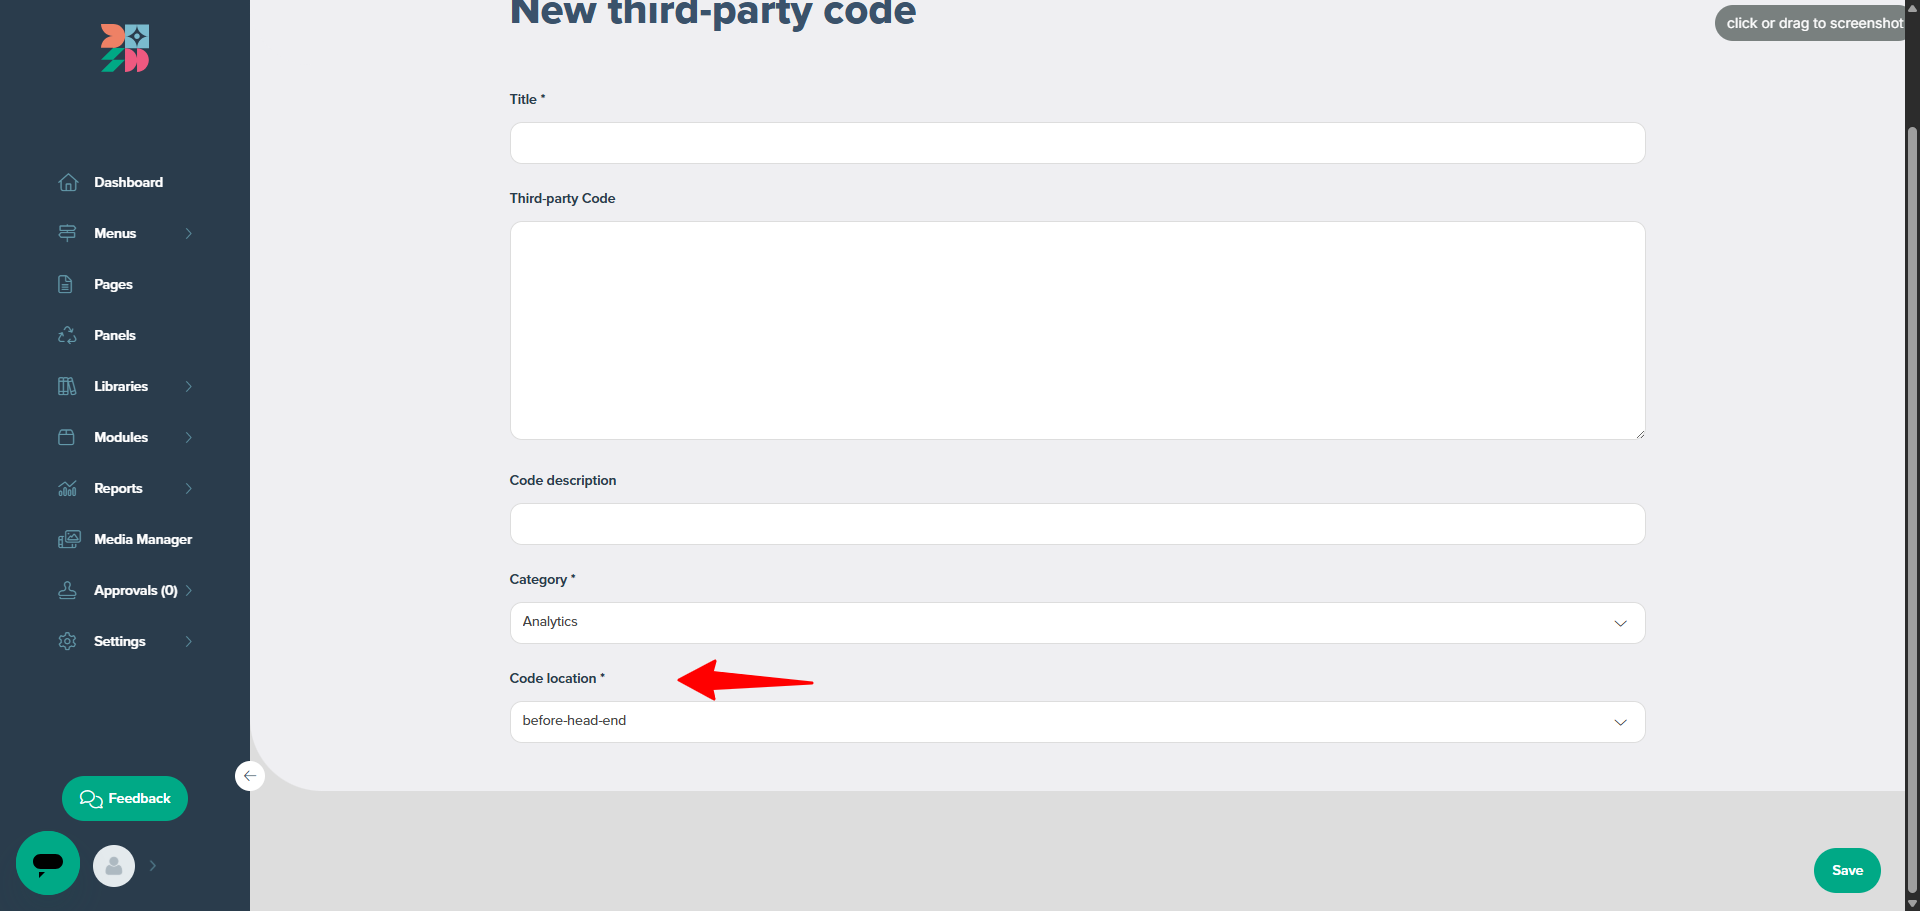Open Media Manager via its icon
The height and width of the screenshot is (911, 1920).
pyautogui.click(x=67, y=539)
